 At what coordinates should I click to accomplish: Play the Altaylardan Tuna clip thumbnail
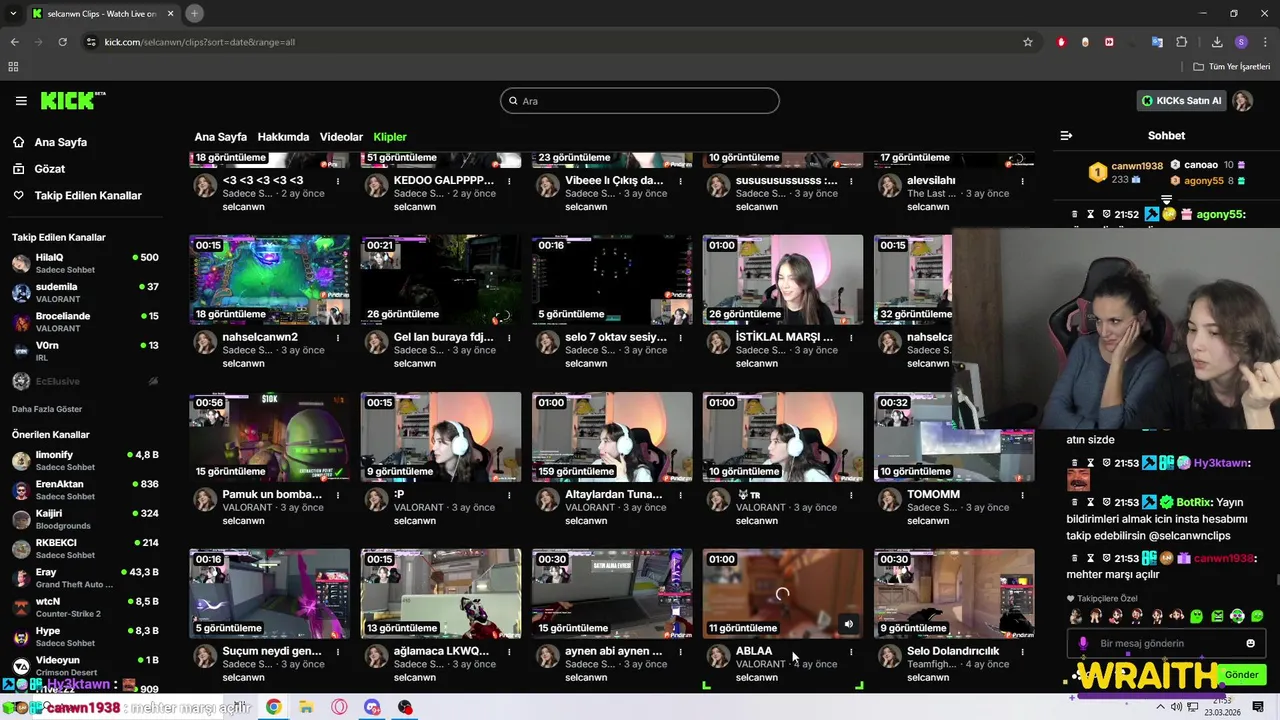pyautogui.click(x=612, y=436)
